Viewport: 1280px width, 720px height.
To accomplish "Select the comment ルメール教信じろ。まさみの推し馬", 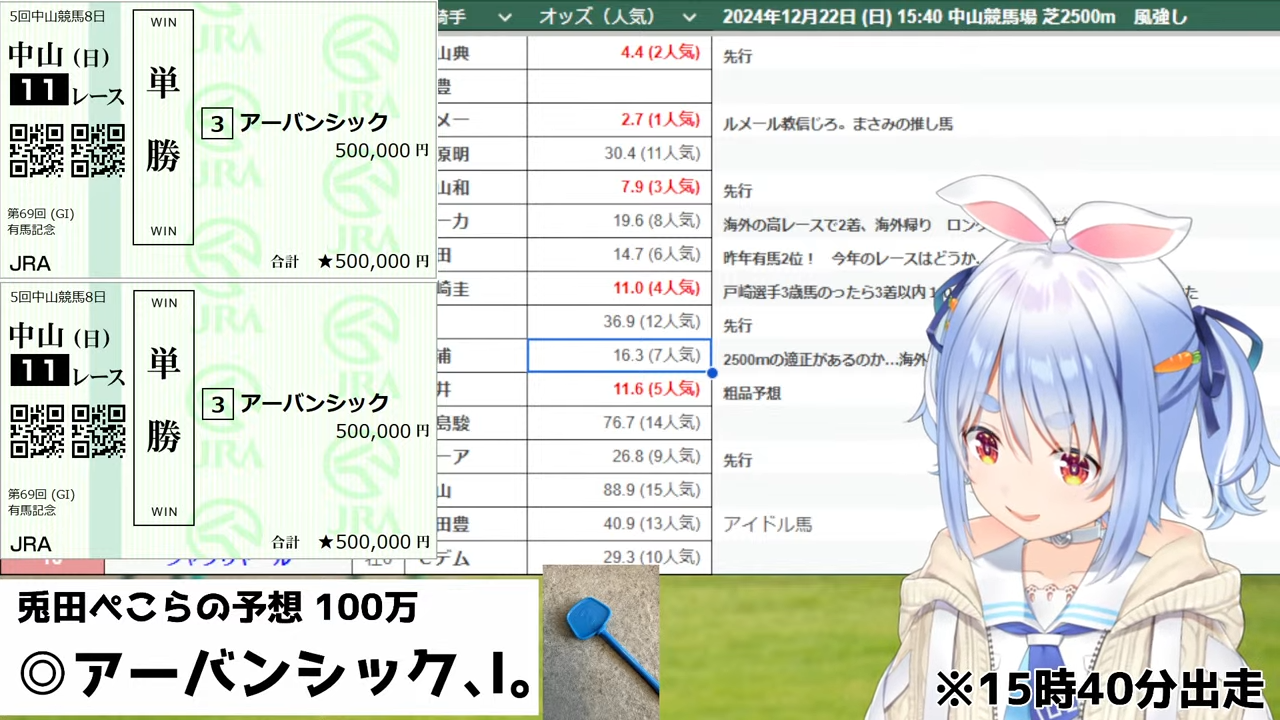I will tap(837, 124).
